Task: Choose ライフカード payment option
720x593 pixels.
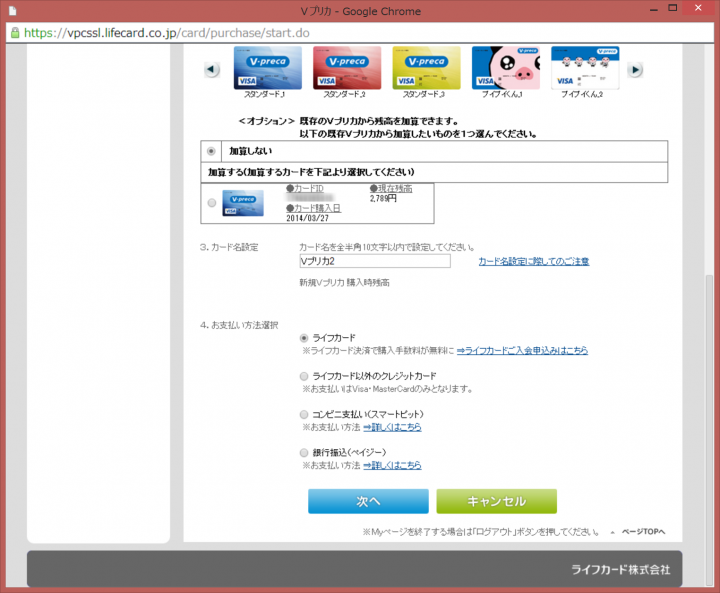Action: pos(304,338)
